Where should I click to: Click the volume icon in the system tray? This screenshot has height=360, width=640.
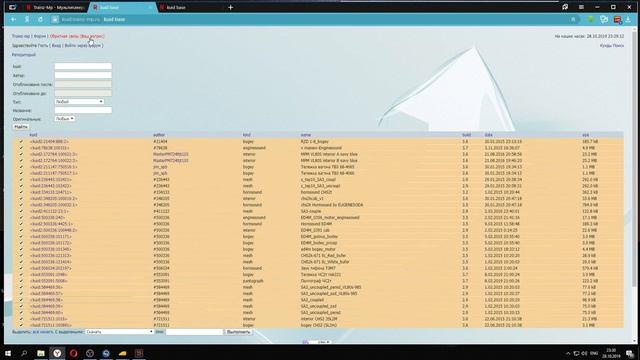tap(584, 353)
